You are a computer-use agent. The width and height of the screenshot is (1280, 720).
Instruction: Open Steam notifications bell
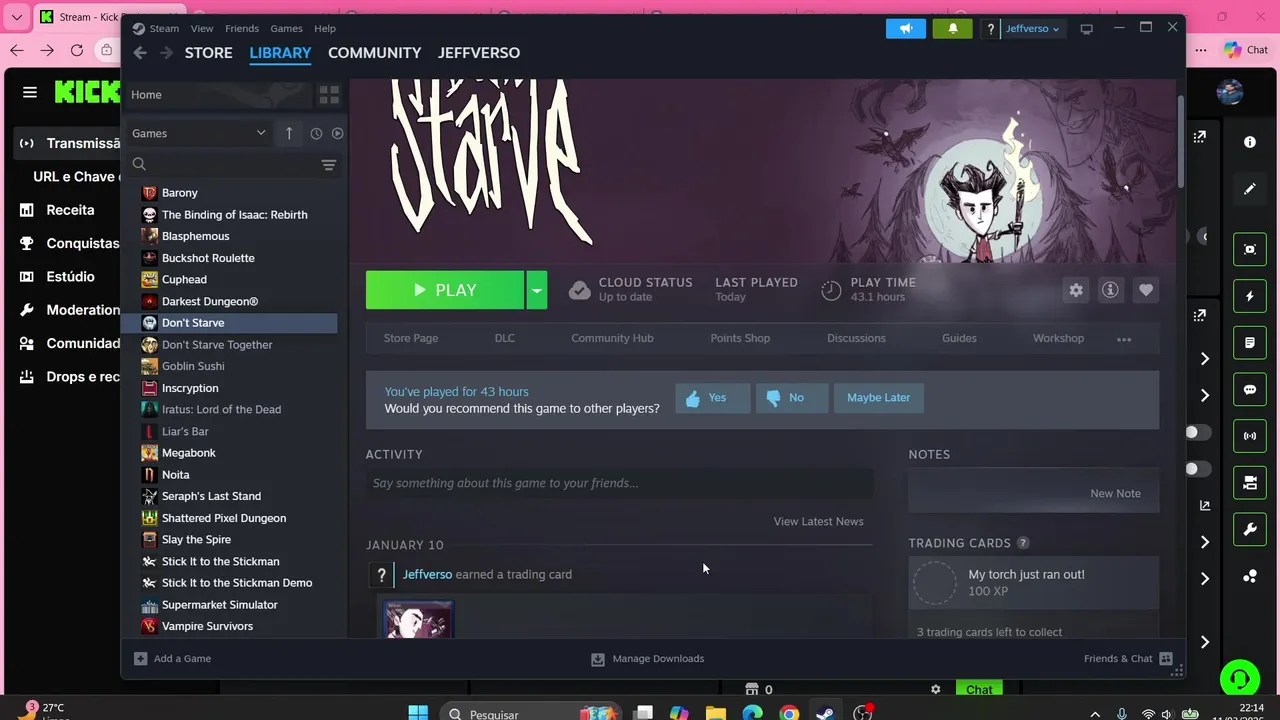pos(952,28)
